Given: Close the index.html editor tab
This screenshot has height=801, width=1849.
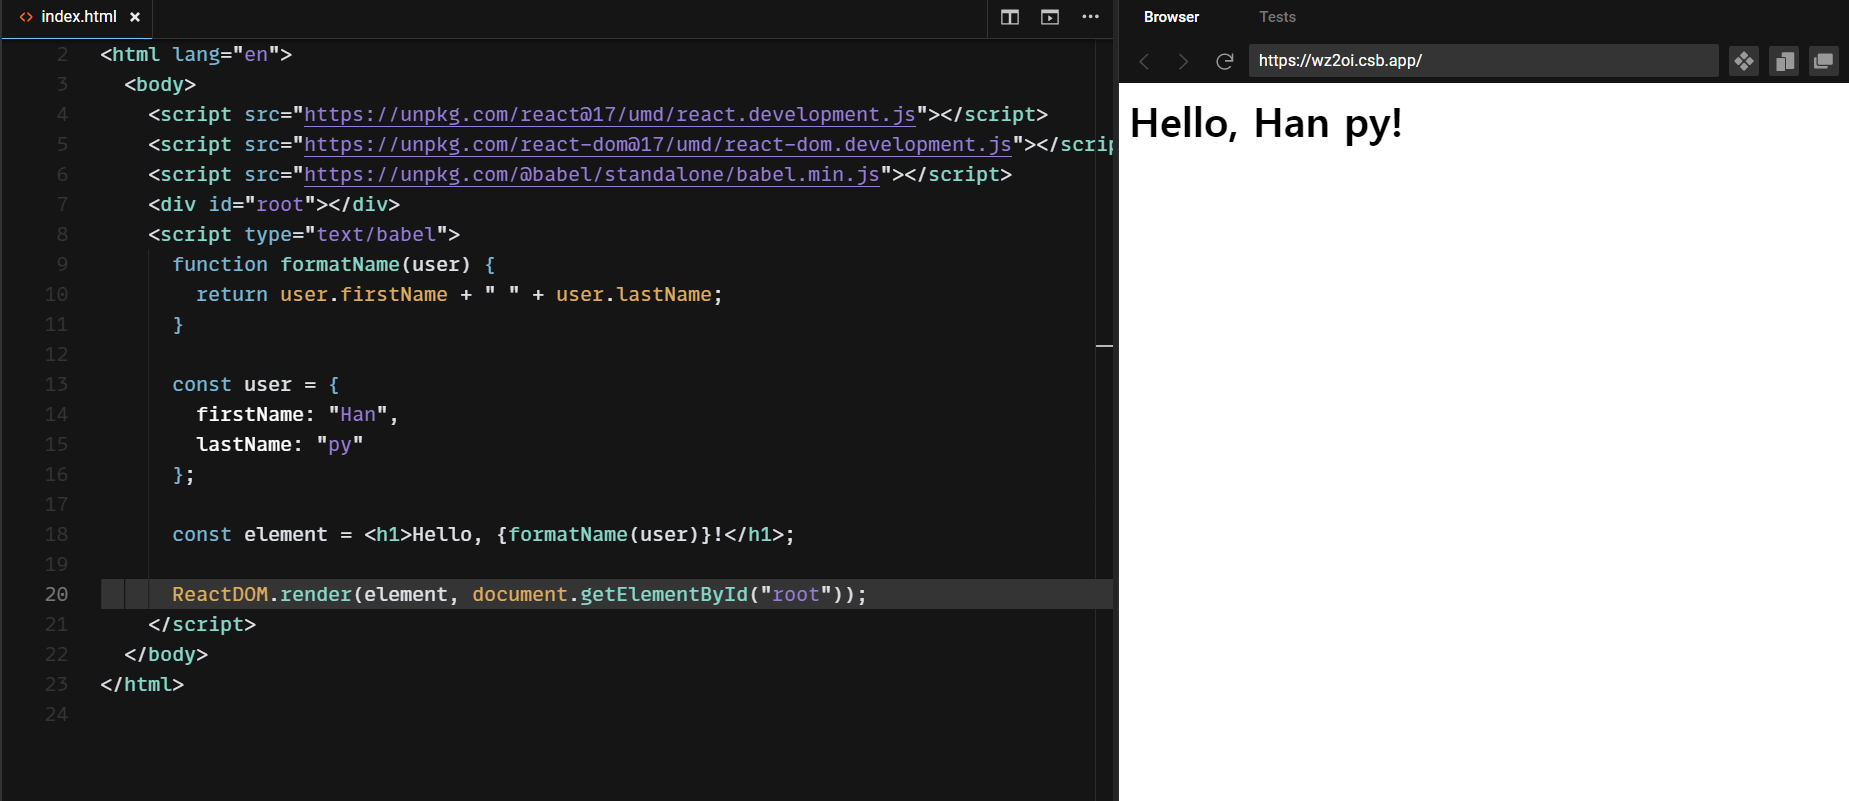Looking at the screenshot, I should [135, 17].
